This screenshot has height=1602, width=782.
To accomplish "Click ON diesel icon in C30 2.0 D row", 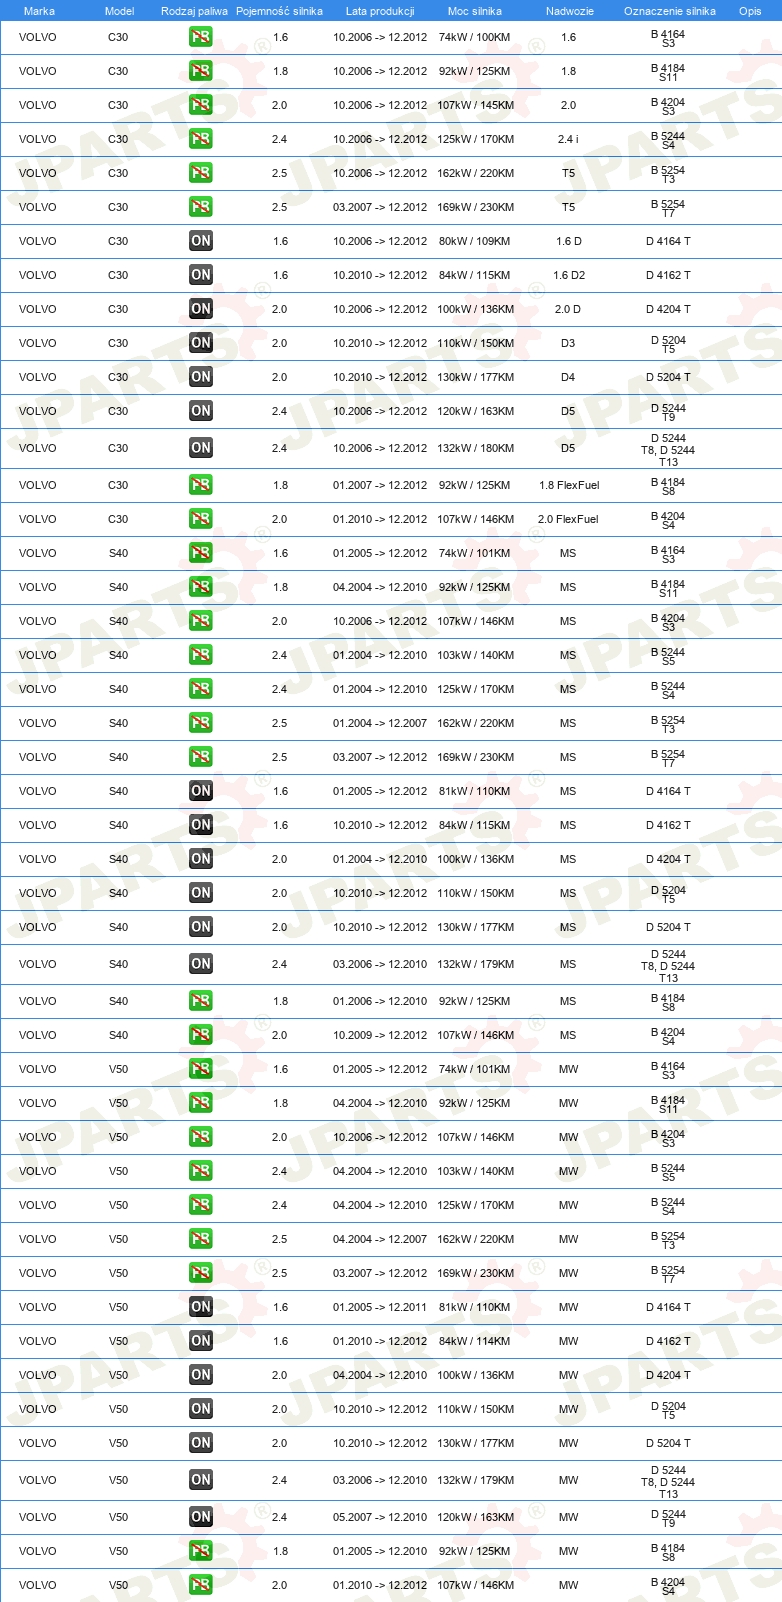I will 201,309.
